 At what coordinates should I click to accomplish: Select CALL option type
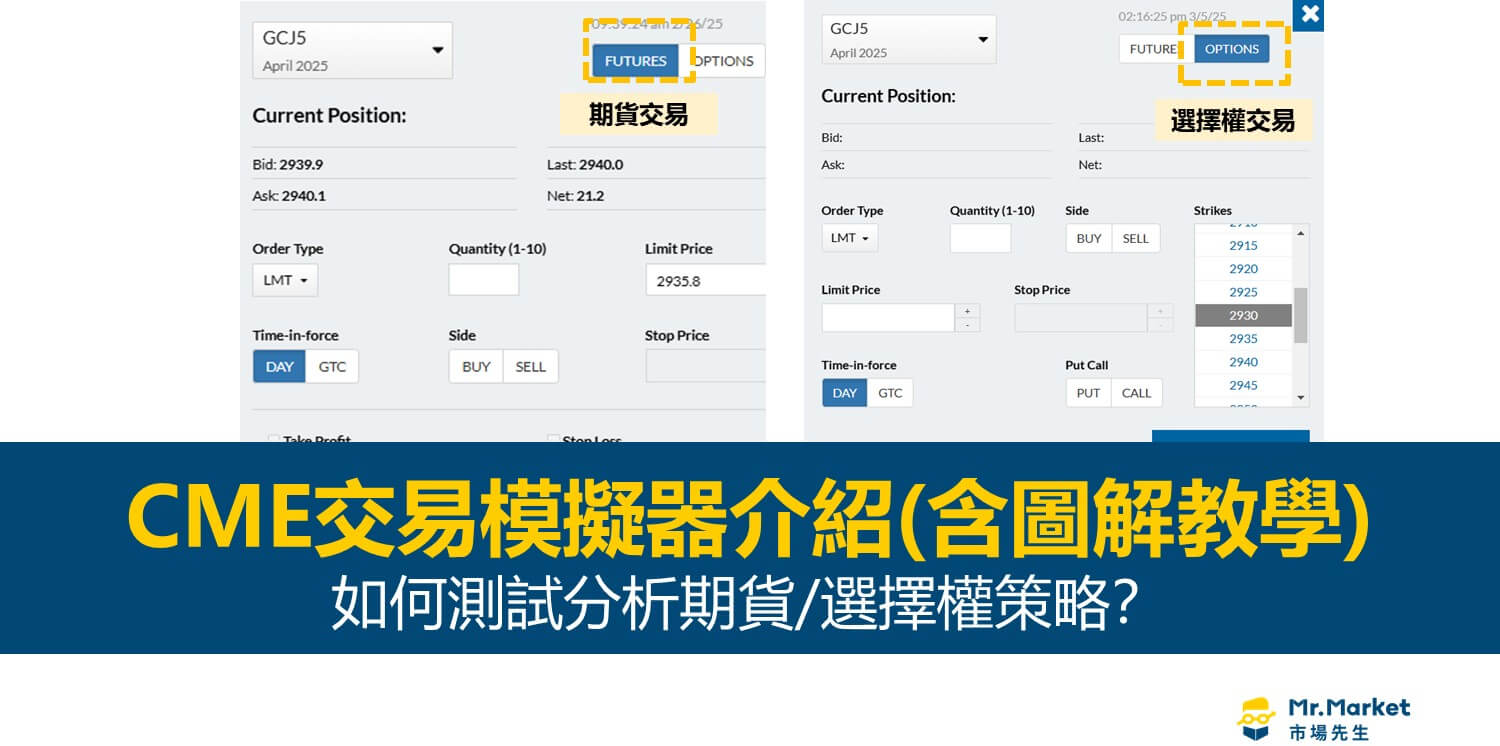click(1136, 393)
